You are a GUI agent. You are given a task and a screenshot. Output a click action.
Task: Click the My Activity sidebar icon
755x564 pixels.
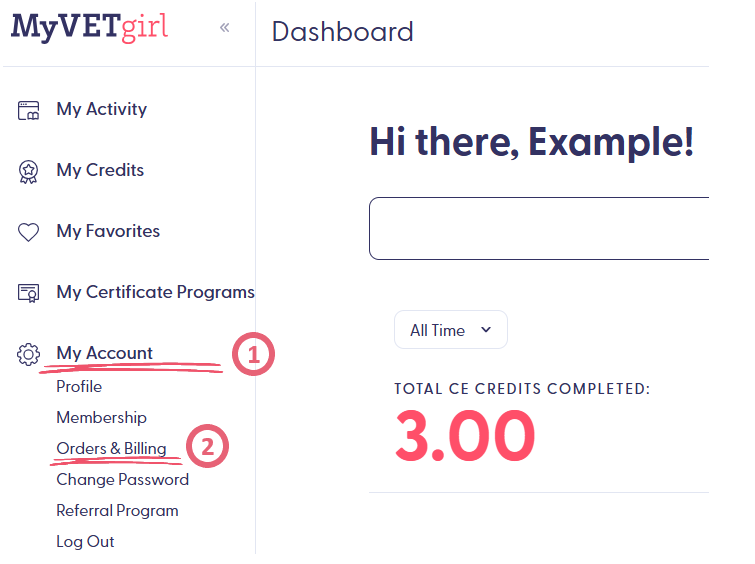point(28,110)
